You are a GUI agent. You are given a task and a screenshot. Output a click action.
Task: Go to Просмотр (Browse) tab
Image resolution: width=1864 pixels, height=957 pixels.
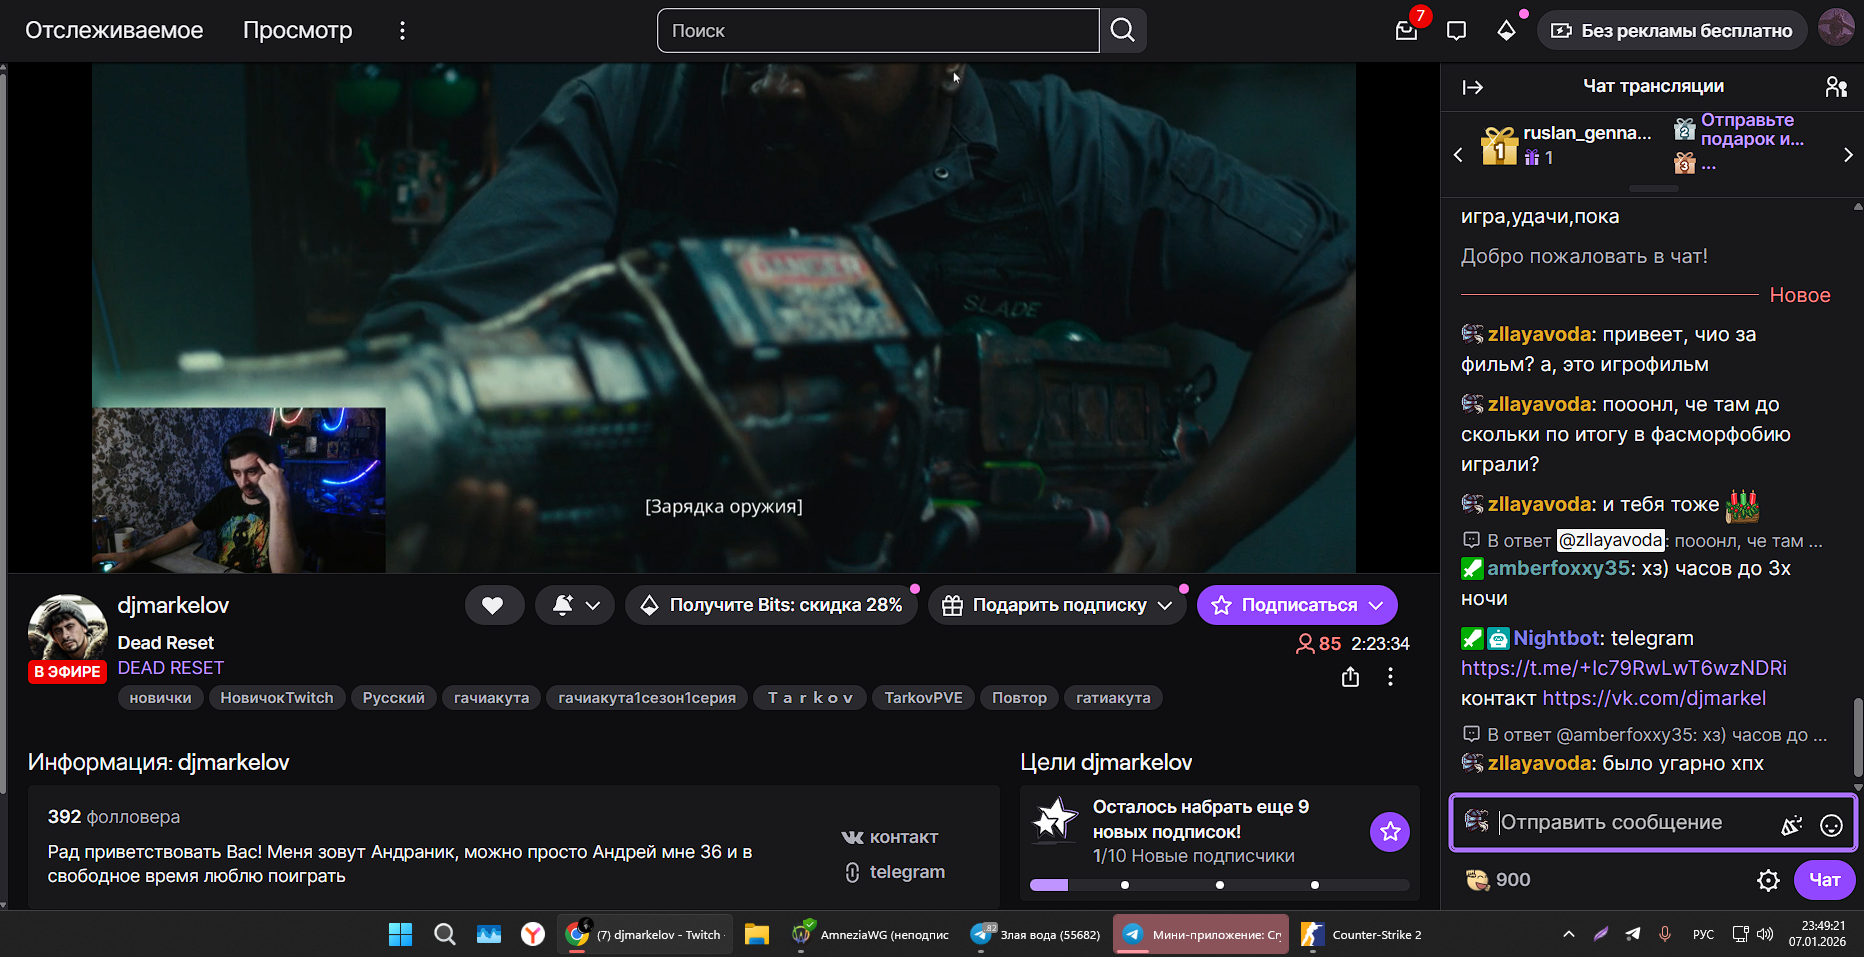[x=298, y=31]
